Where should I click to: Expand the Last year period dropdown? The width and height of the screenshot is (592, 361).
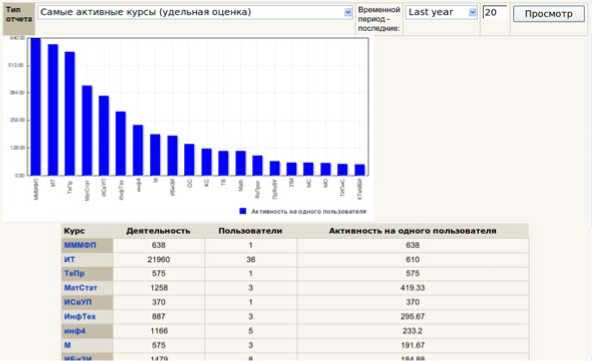[x=441, y=12]
